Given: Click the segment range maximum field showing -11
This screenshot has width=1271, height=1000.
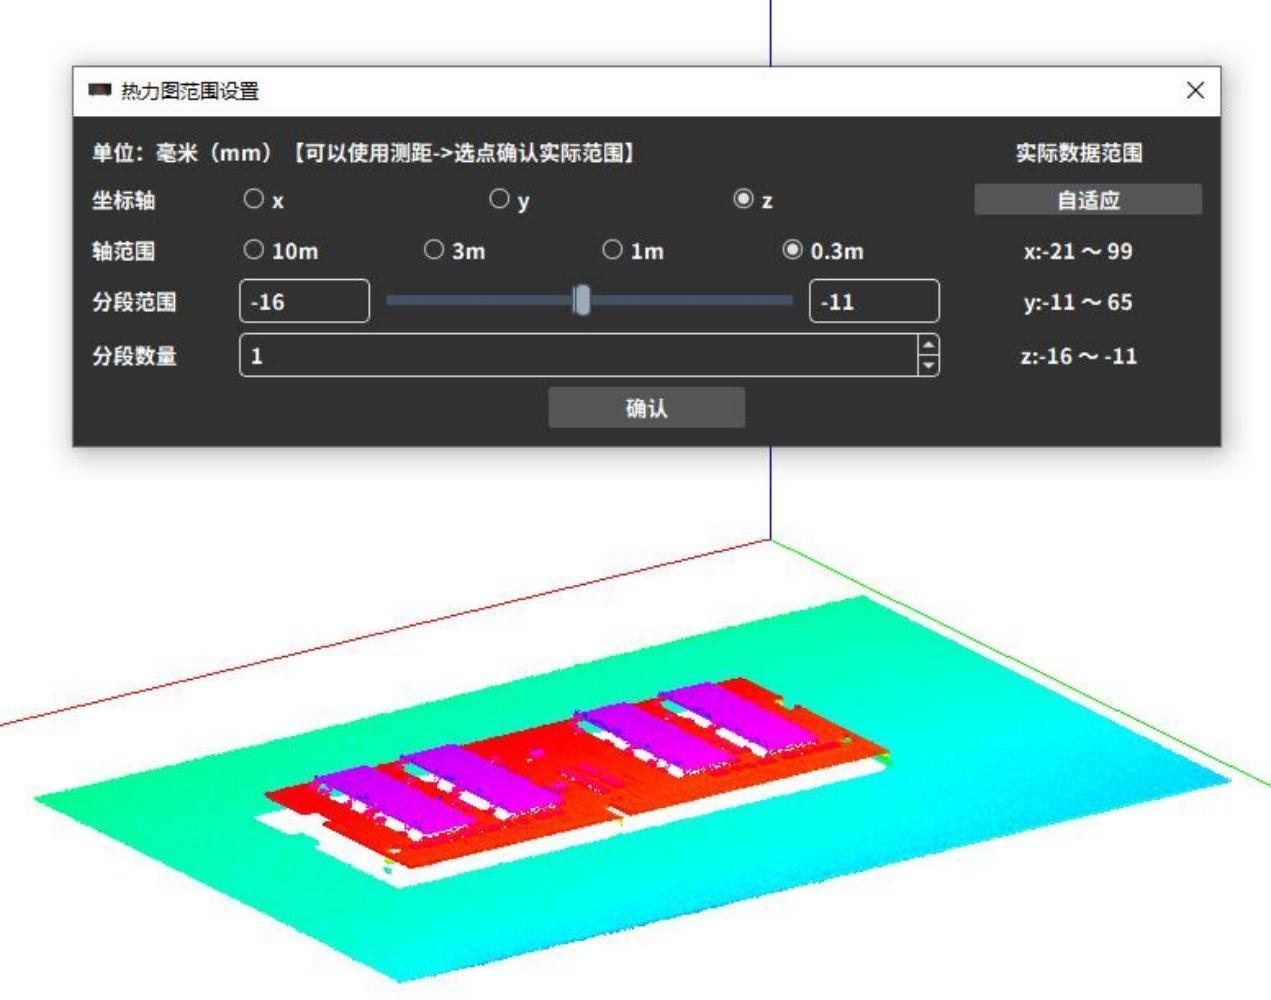Looking at the screenshot, I should point(873,302).
